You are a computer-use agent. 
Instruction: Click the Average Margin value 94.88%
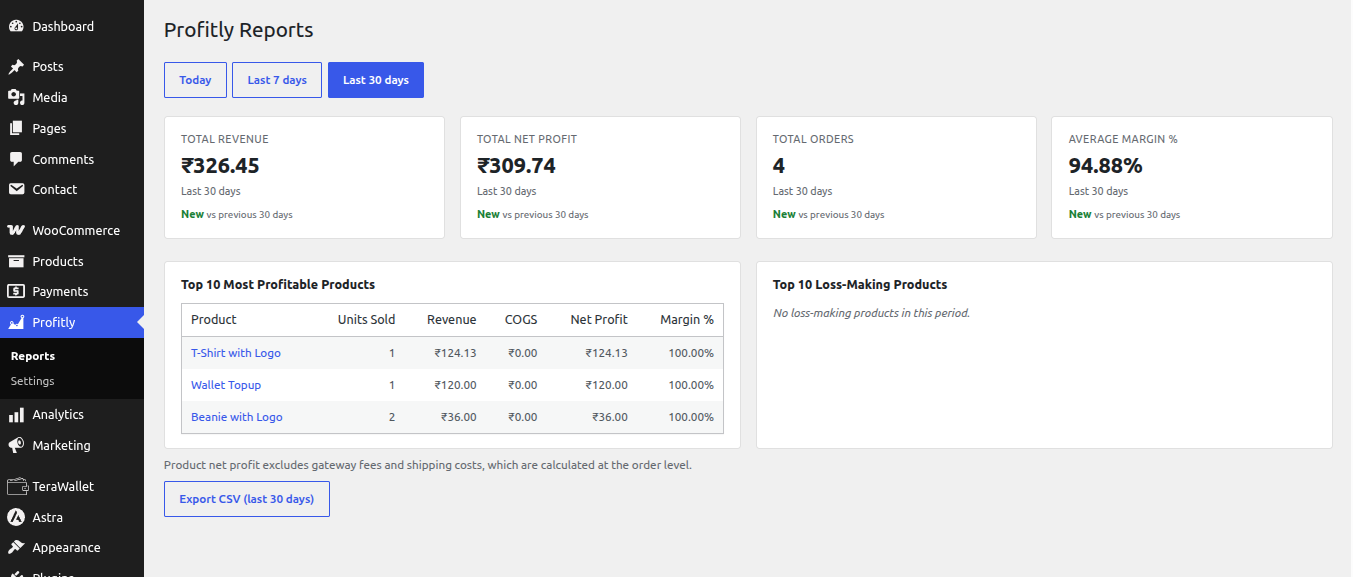(x=1105, y=166)
